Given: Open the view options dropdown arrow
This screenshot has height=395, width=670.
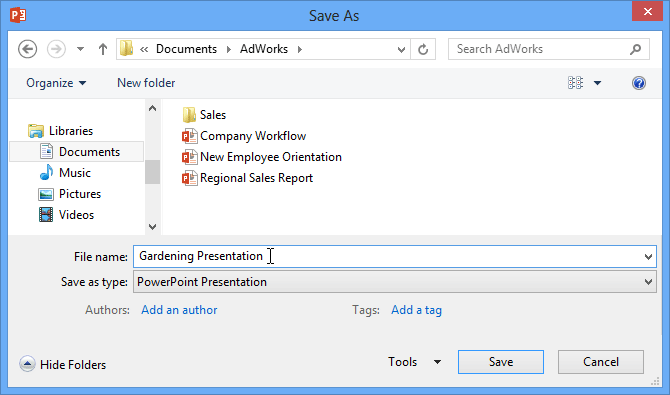Looking at the screenshot, I should coord(597,83).
